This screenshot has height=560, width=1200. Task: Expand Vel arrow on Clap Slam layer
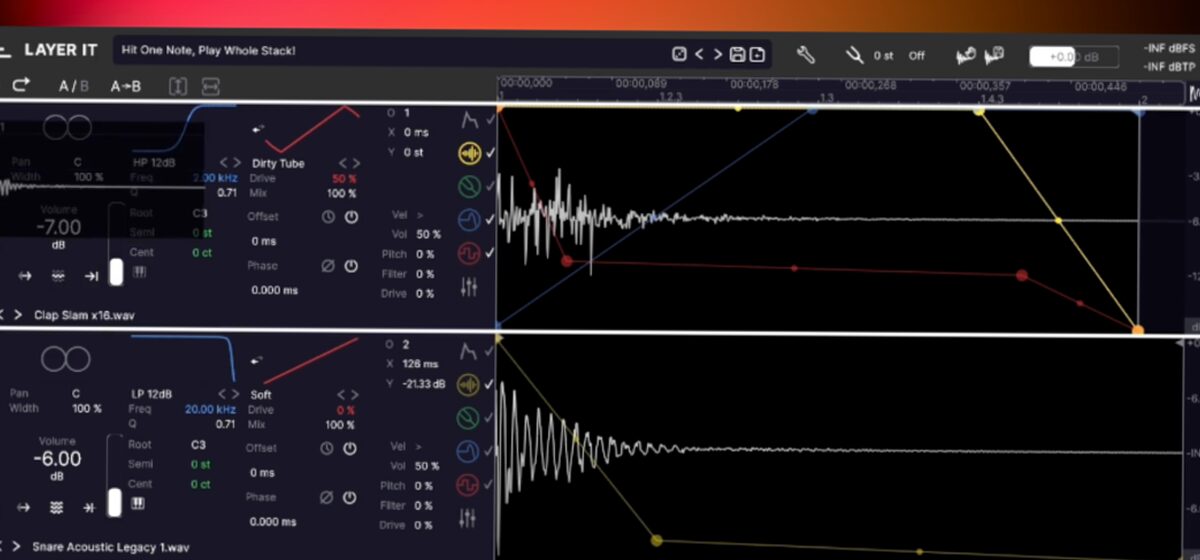(420, 215)
